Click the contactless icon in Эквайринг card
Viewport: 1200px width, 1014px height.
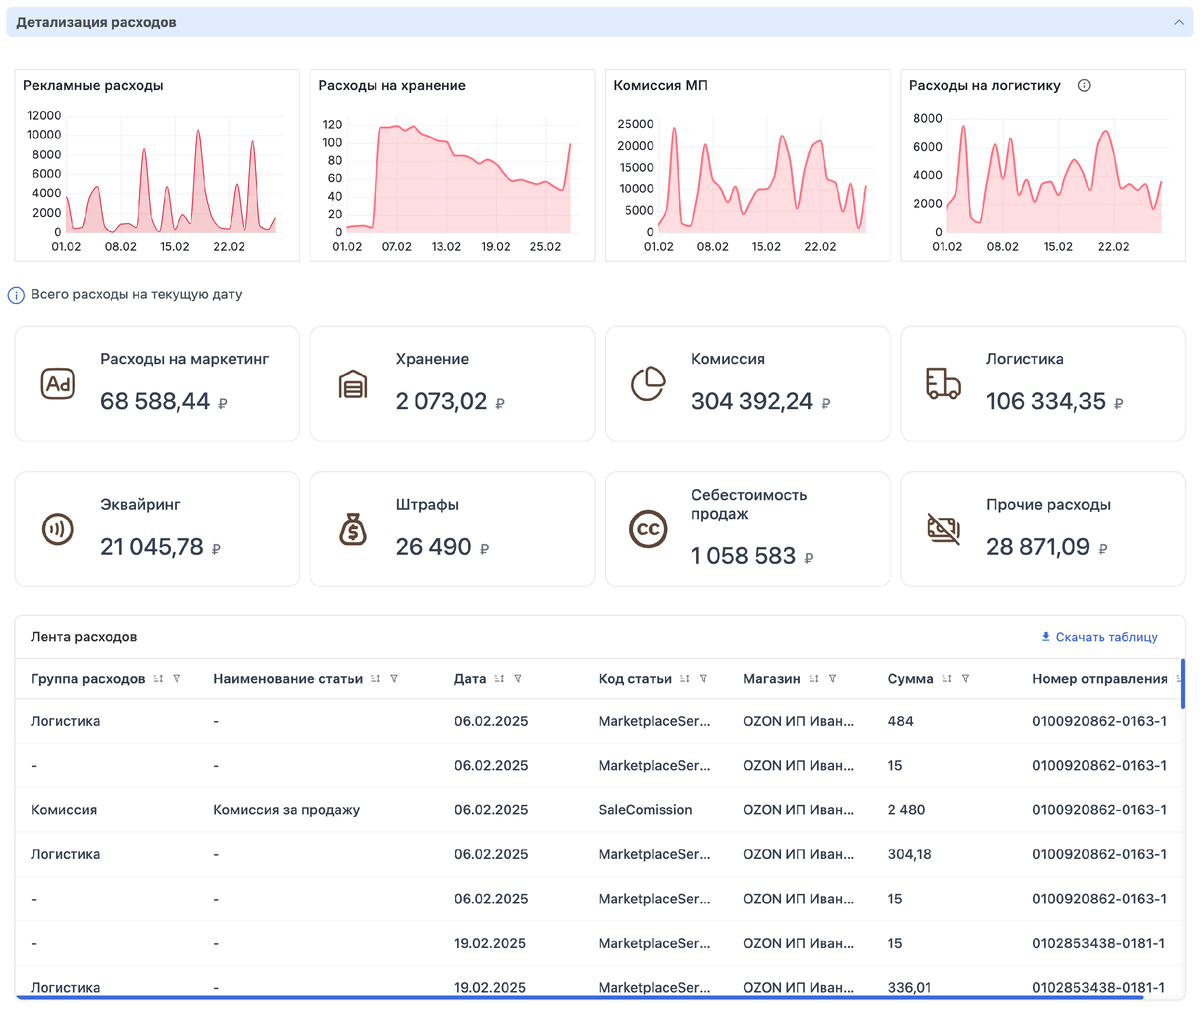58,529
